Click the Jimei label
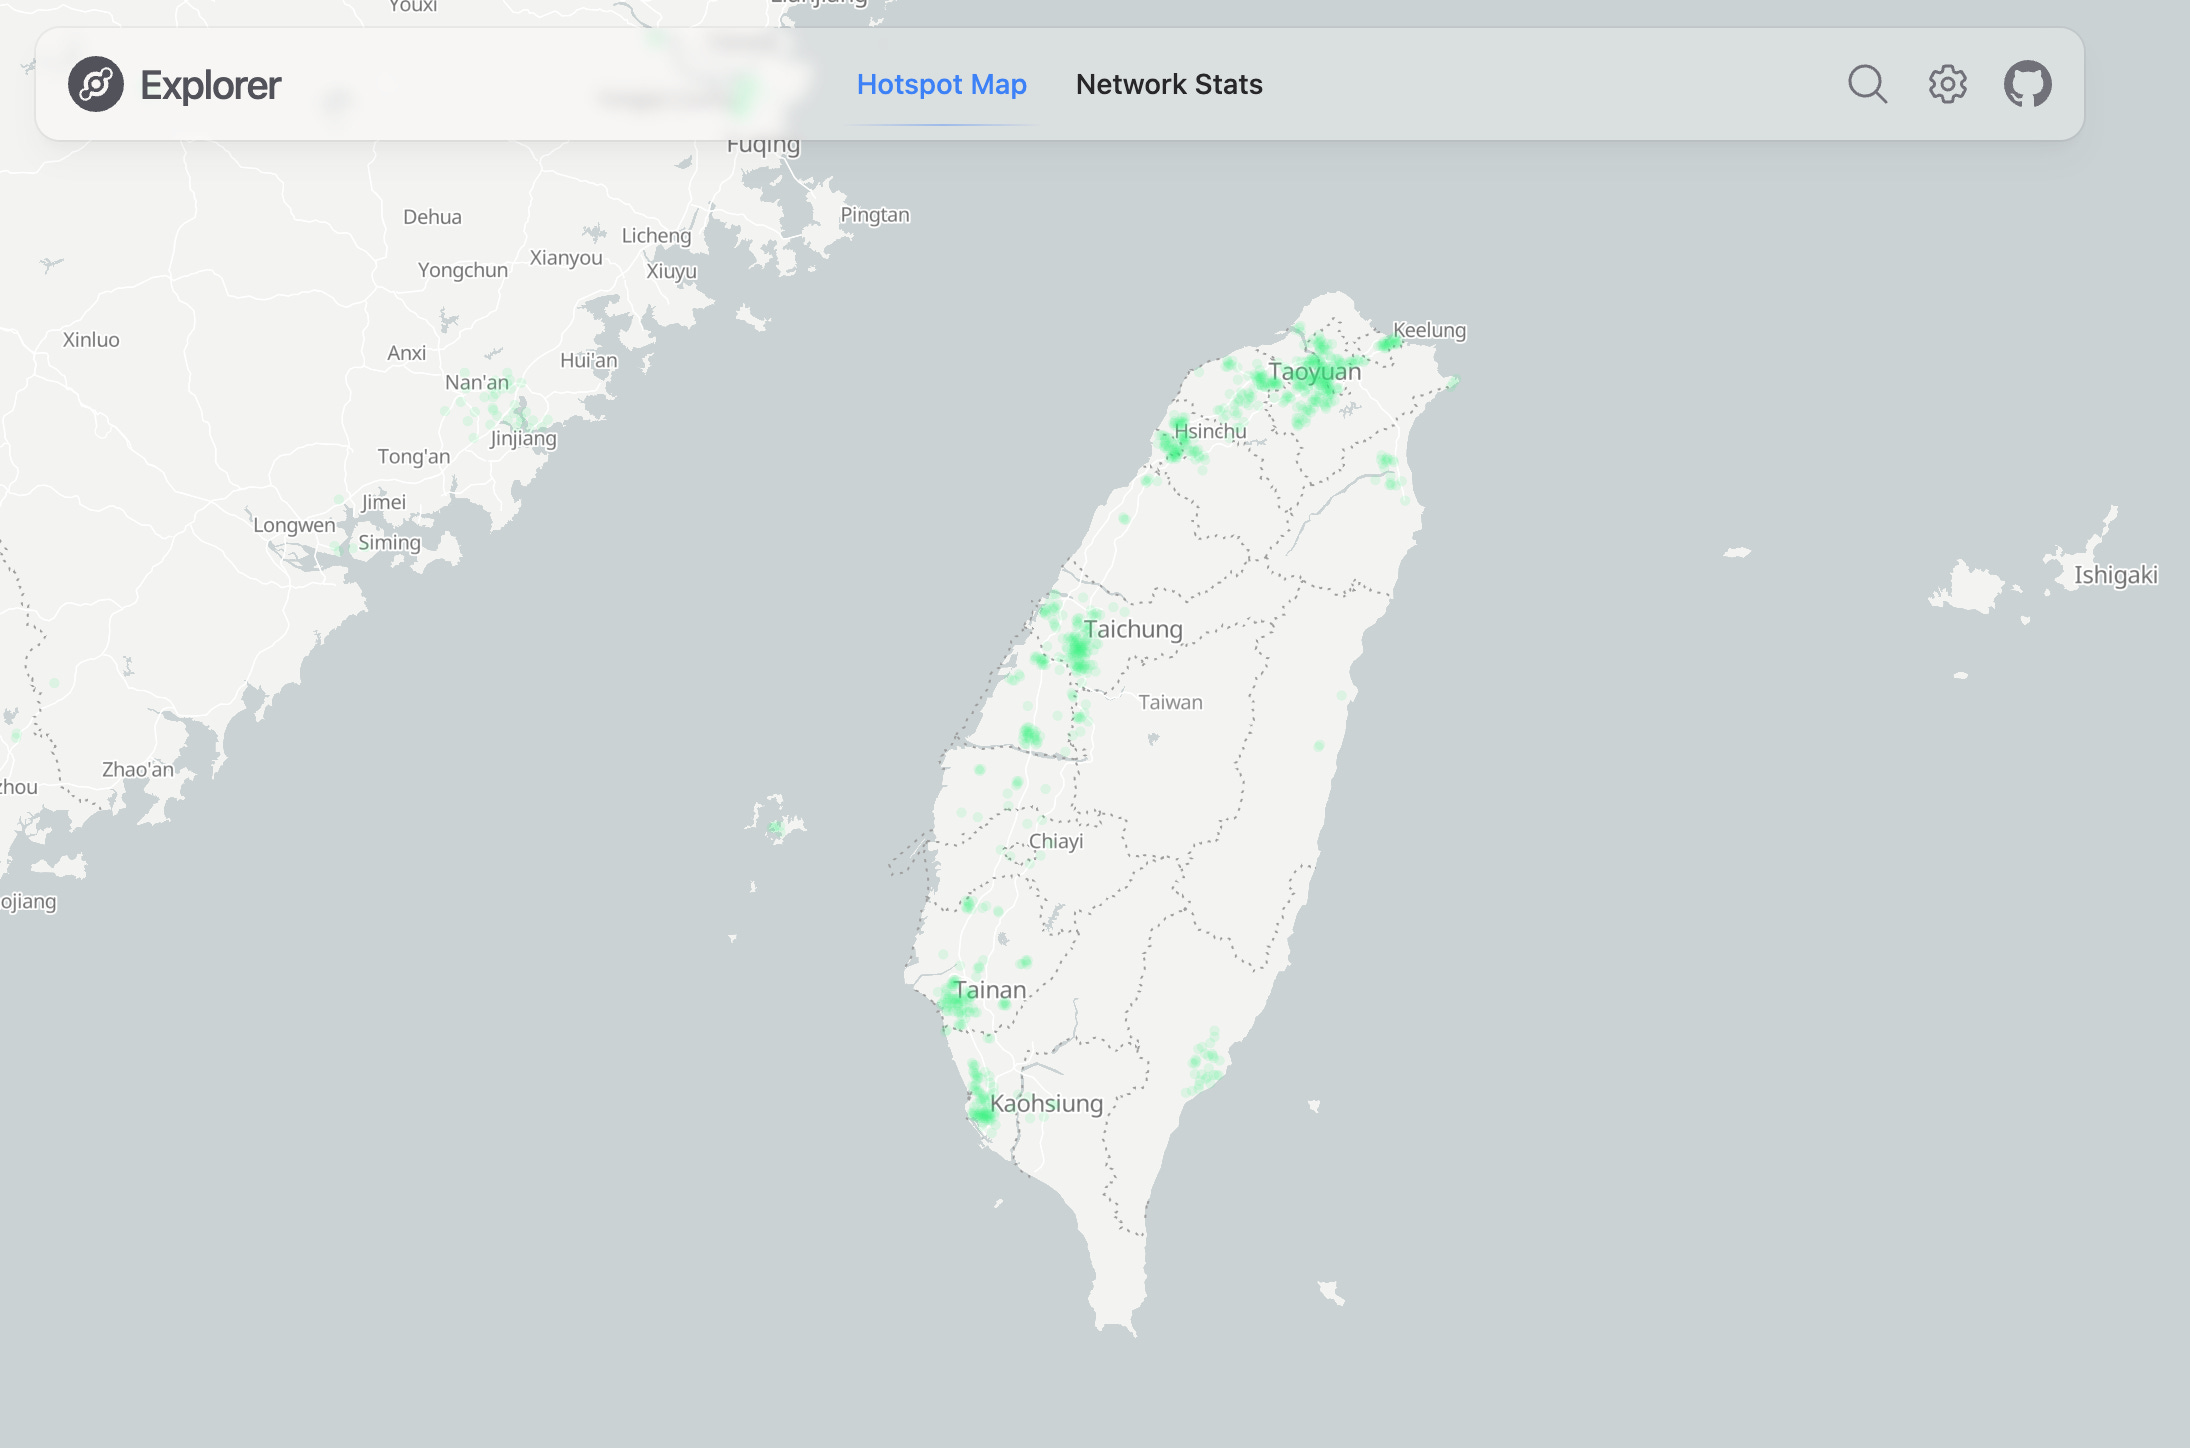Screen dimensions: 2190x1448 click(x=383, y=502)
